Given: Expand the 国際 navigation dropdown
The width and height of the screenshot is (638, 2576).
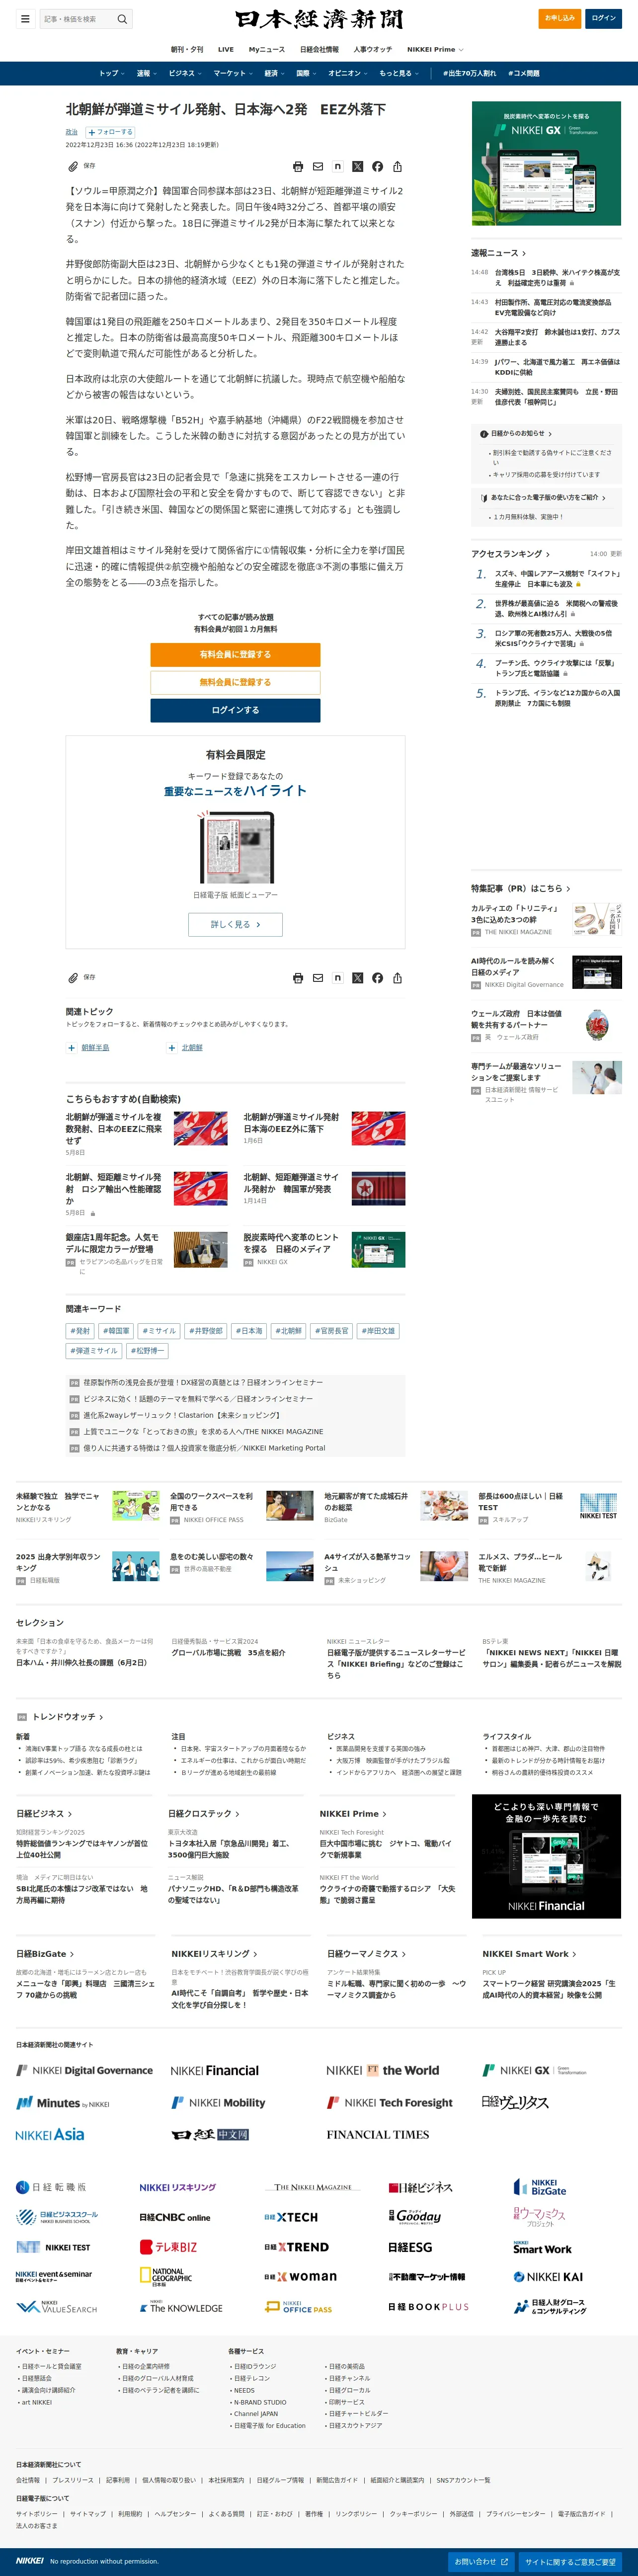Looking at the screenshot, I should click(x=306, y=73).
